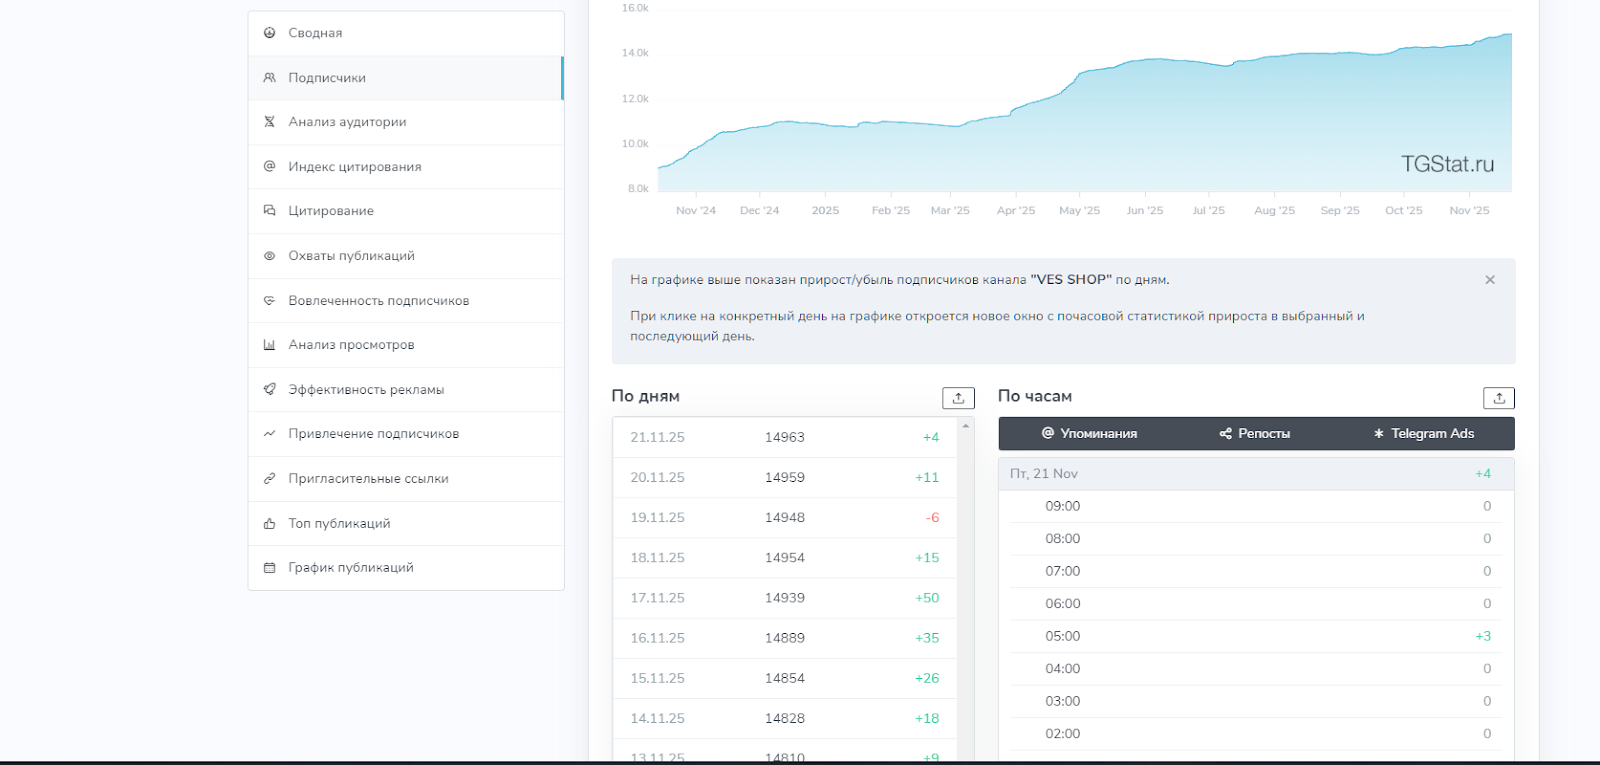Viewport: 1600px width, 765px height.
Task: Click the eye icon for Охваты публикаций
Action: [269, 256]
